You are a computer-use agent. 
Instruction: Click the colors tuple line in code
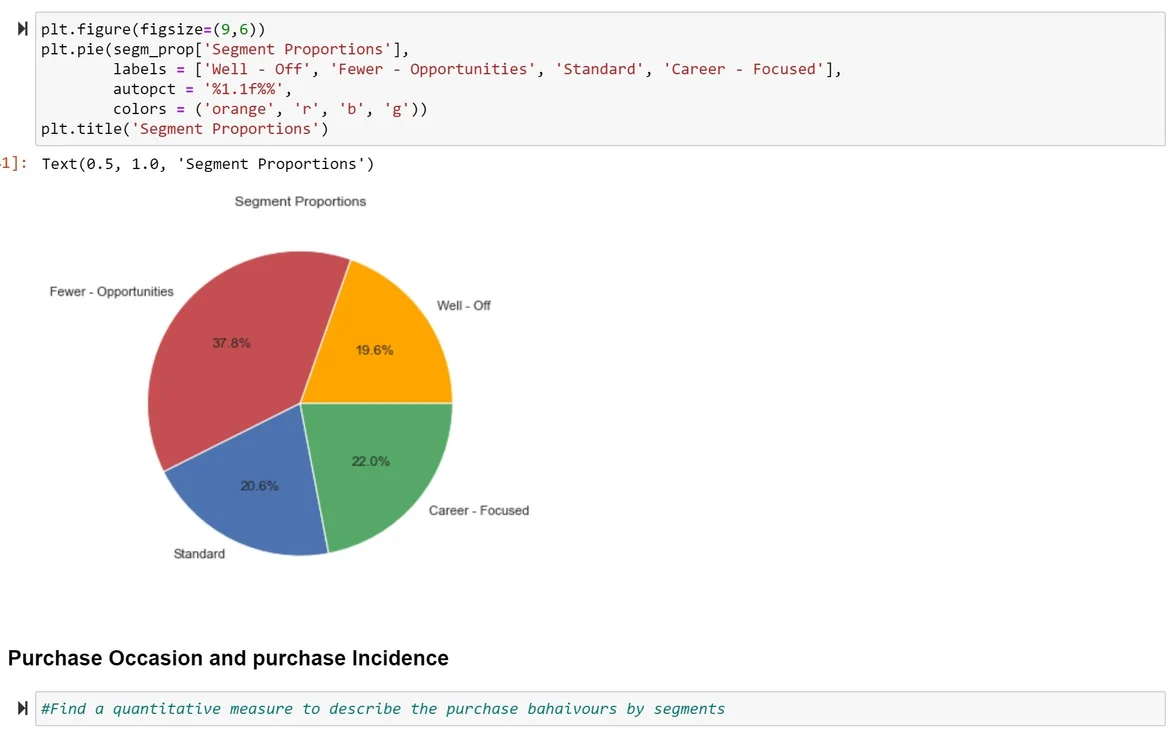(270, 109)
